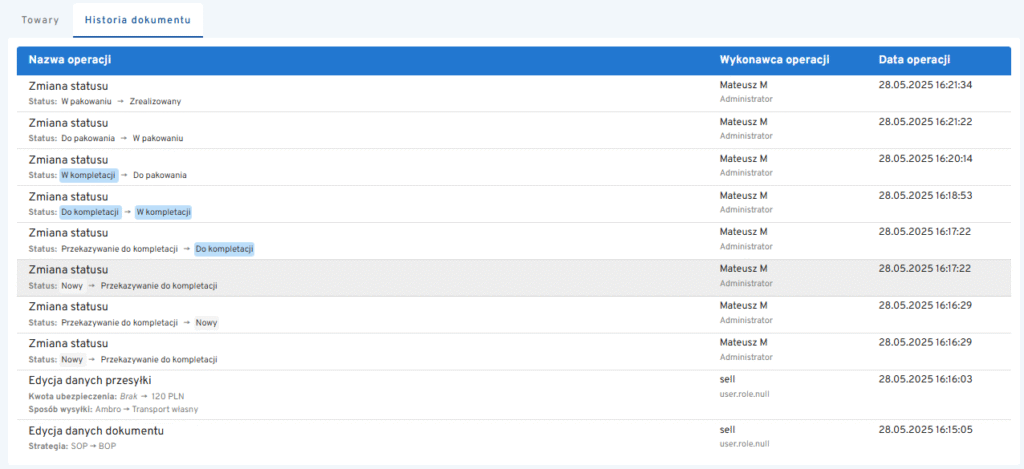Open the Edycja danych dokumentu entry
Screen dimensions: 1024x469
click(x=96, y=430)
